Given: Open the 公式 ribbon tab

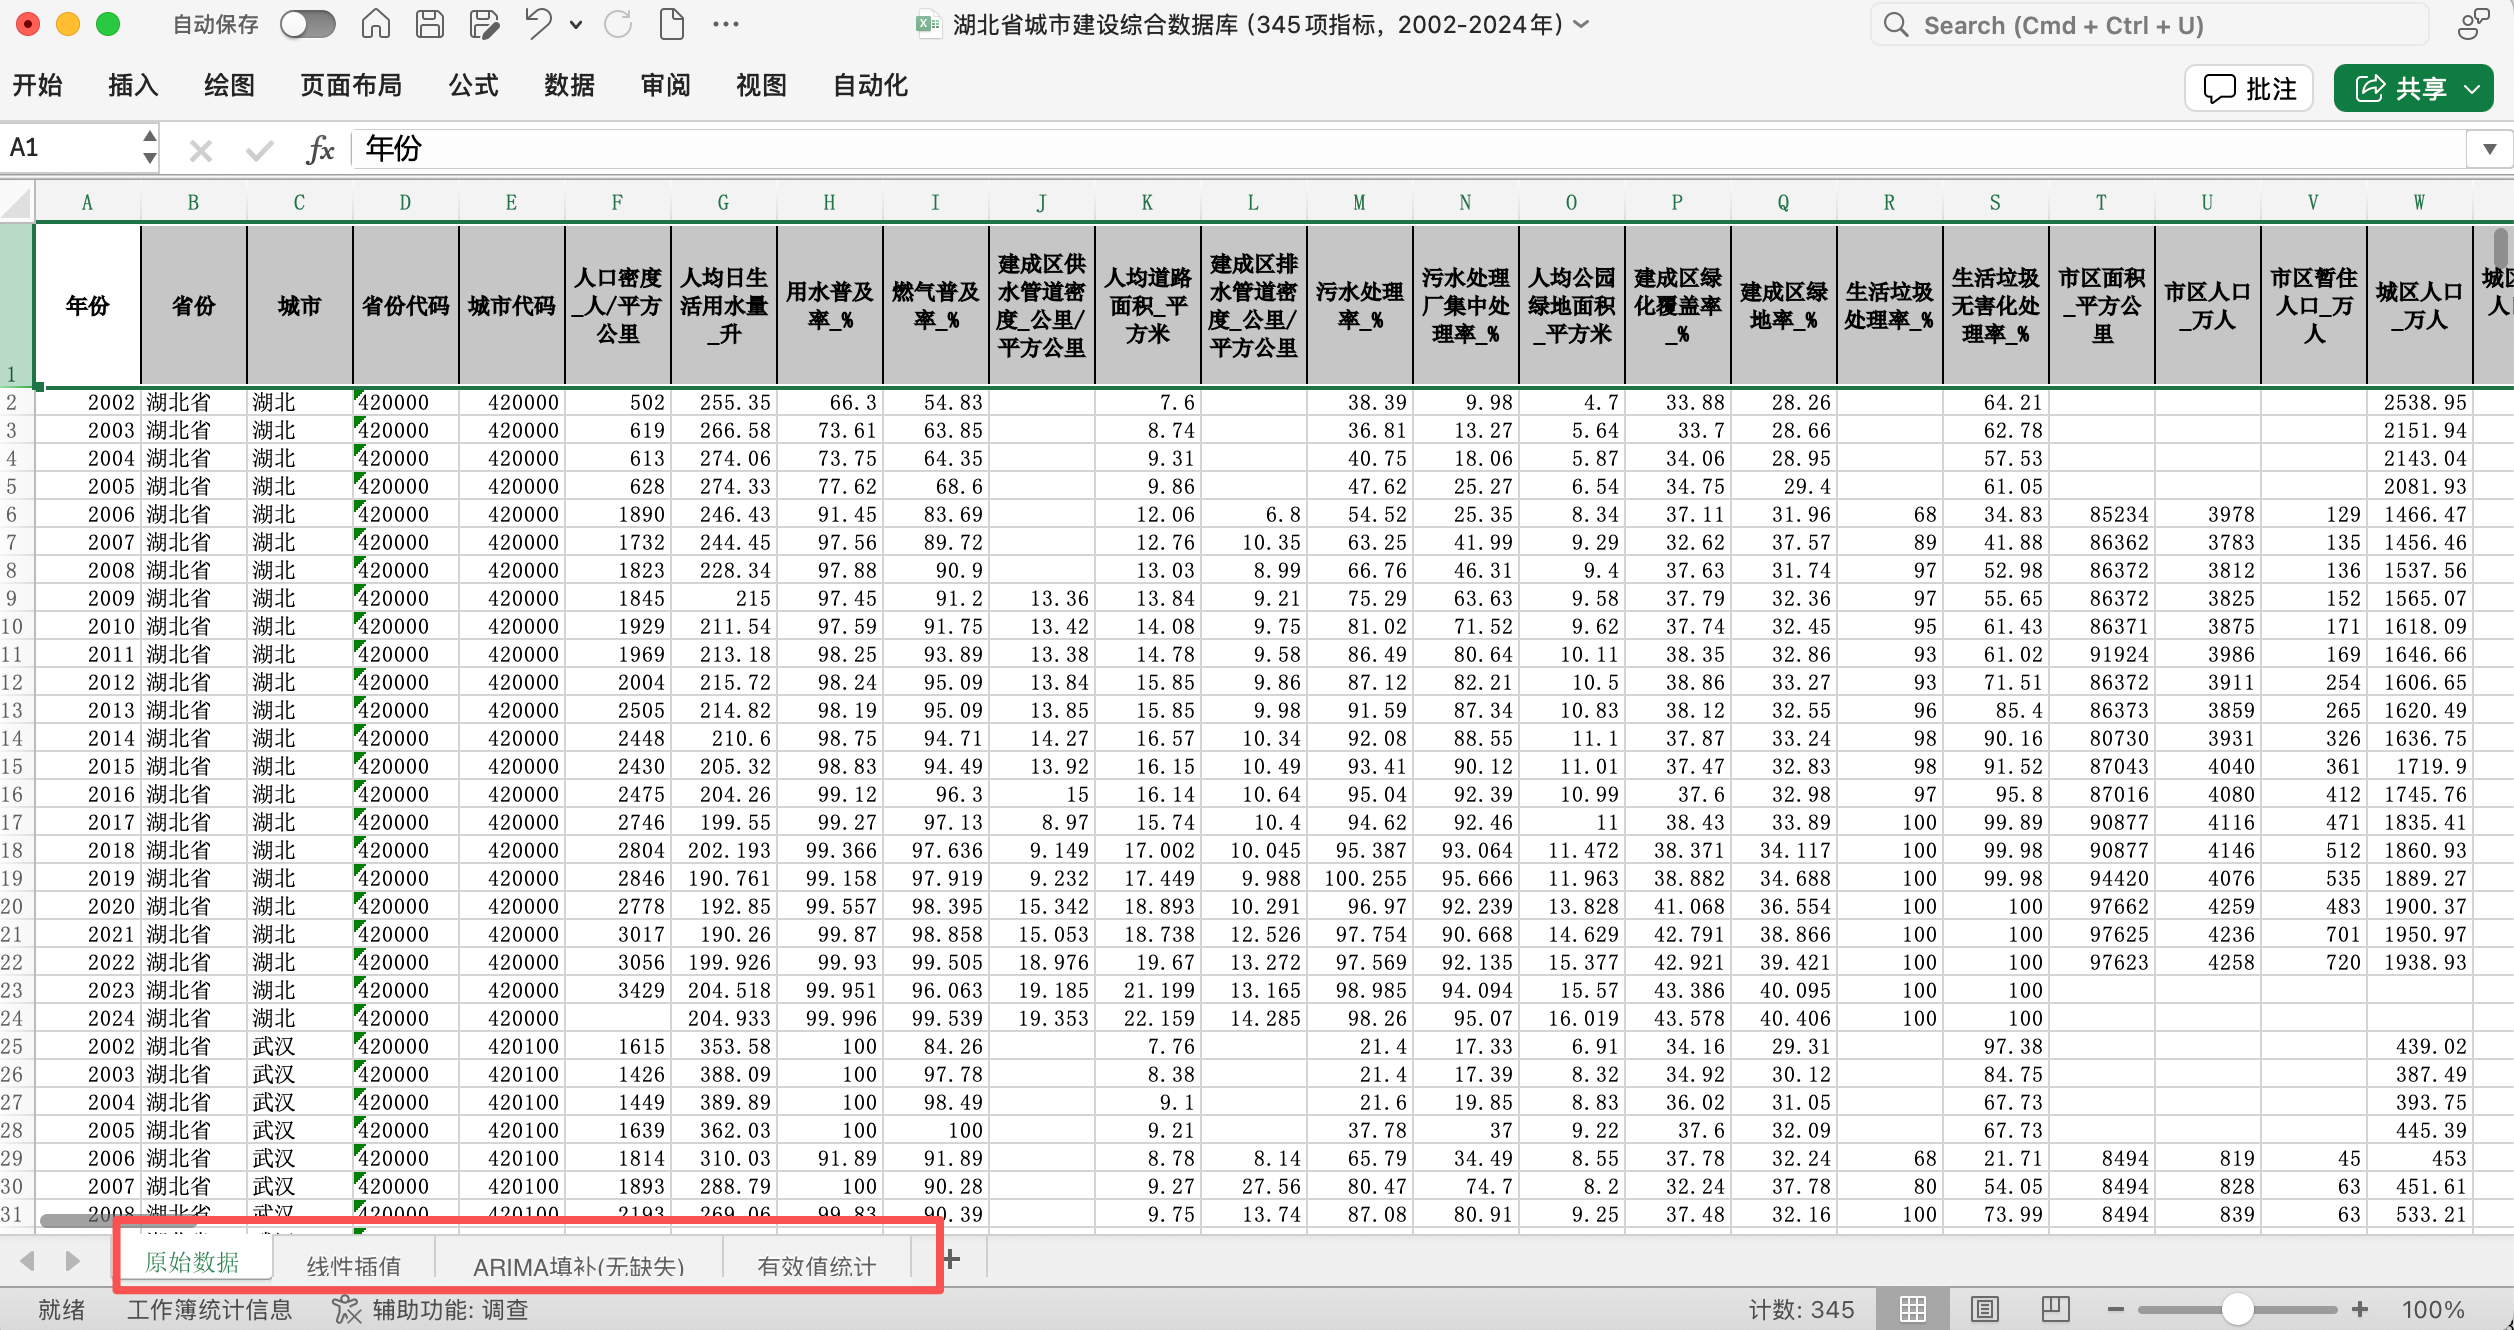Looking at the screenshot, I should tap(473, 86).
